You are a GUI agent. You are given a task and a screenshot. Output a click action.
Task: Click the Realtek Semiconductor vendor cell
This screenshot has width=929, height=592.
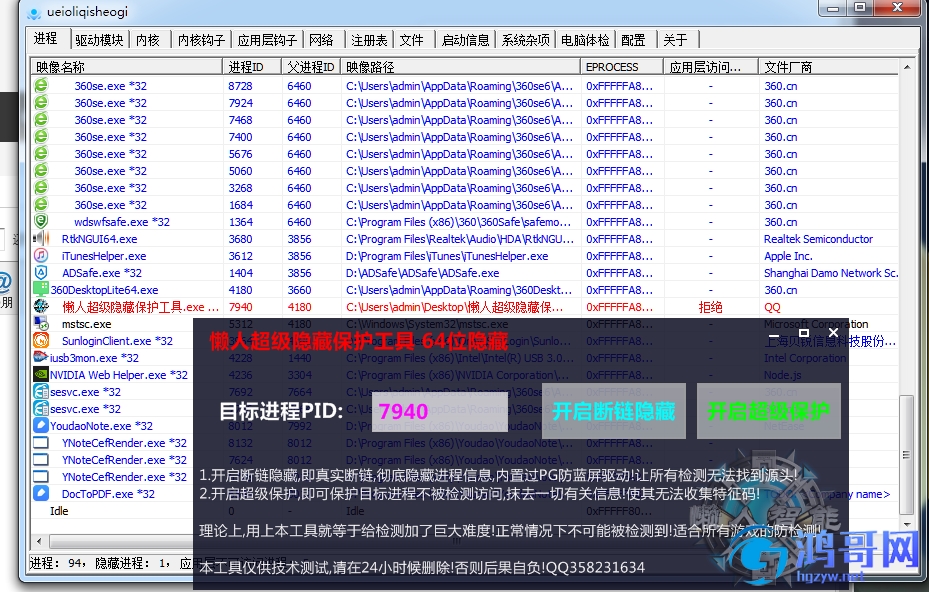(x=818, y=239)
